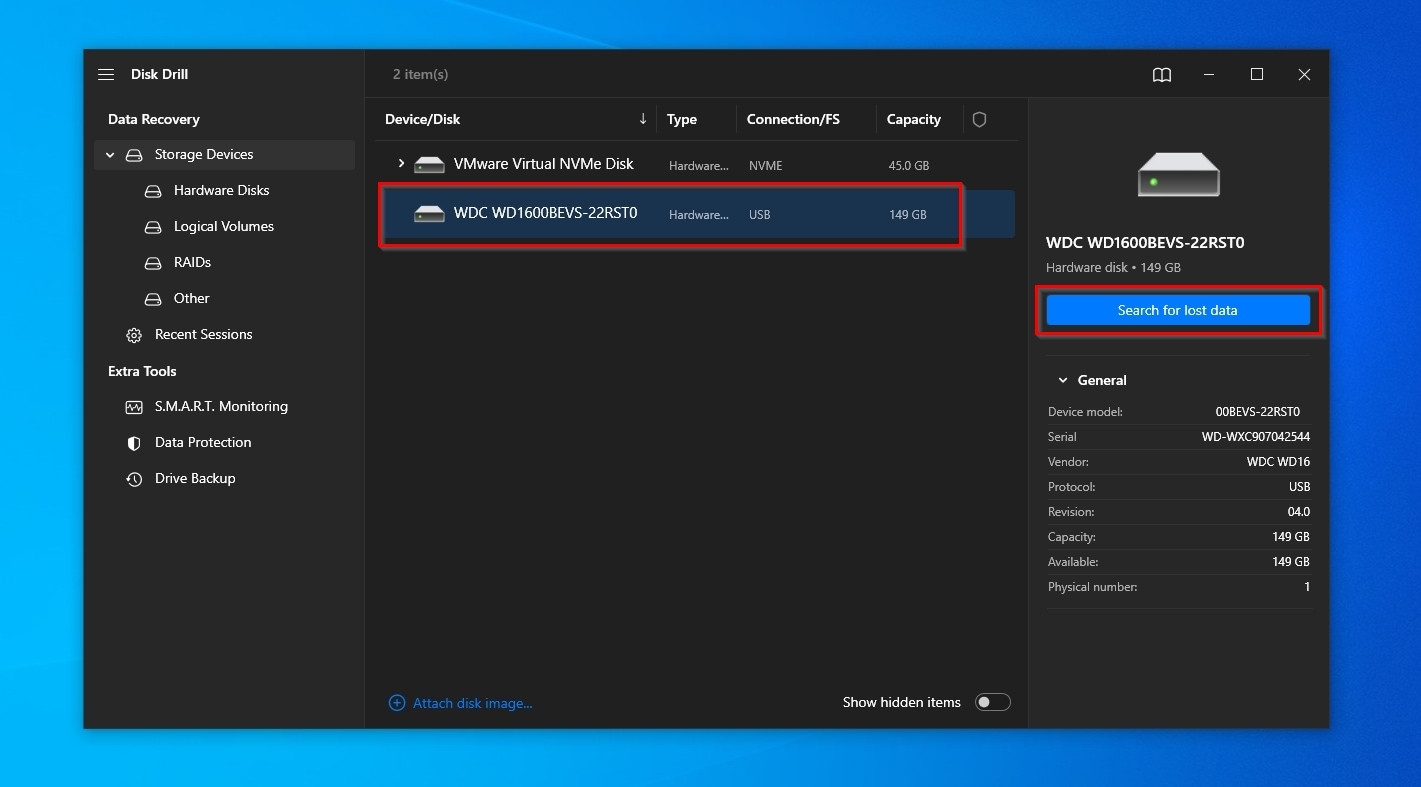Select the VMware Virtual NVMe Disk name

point(544,163)
